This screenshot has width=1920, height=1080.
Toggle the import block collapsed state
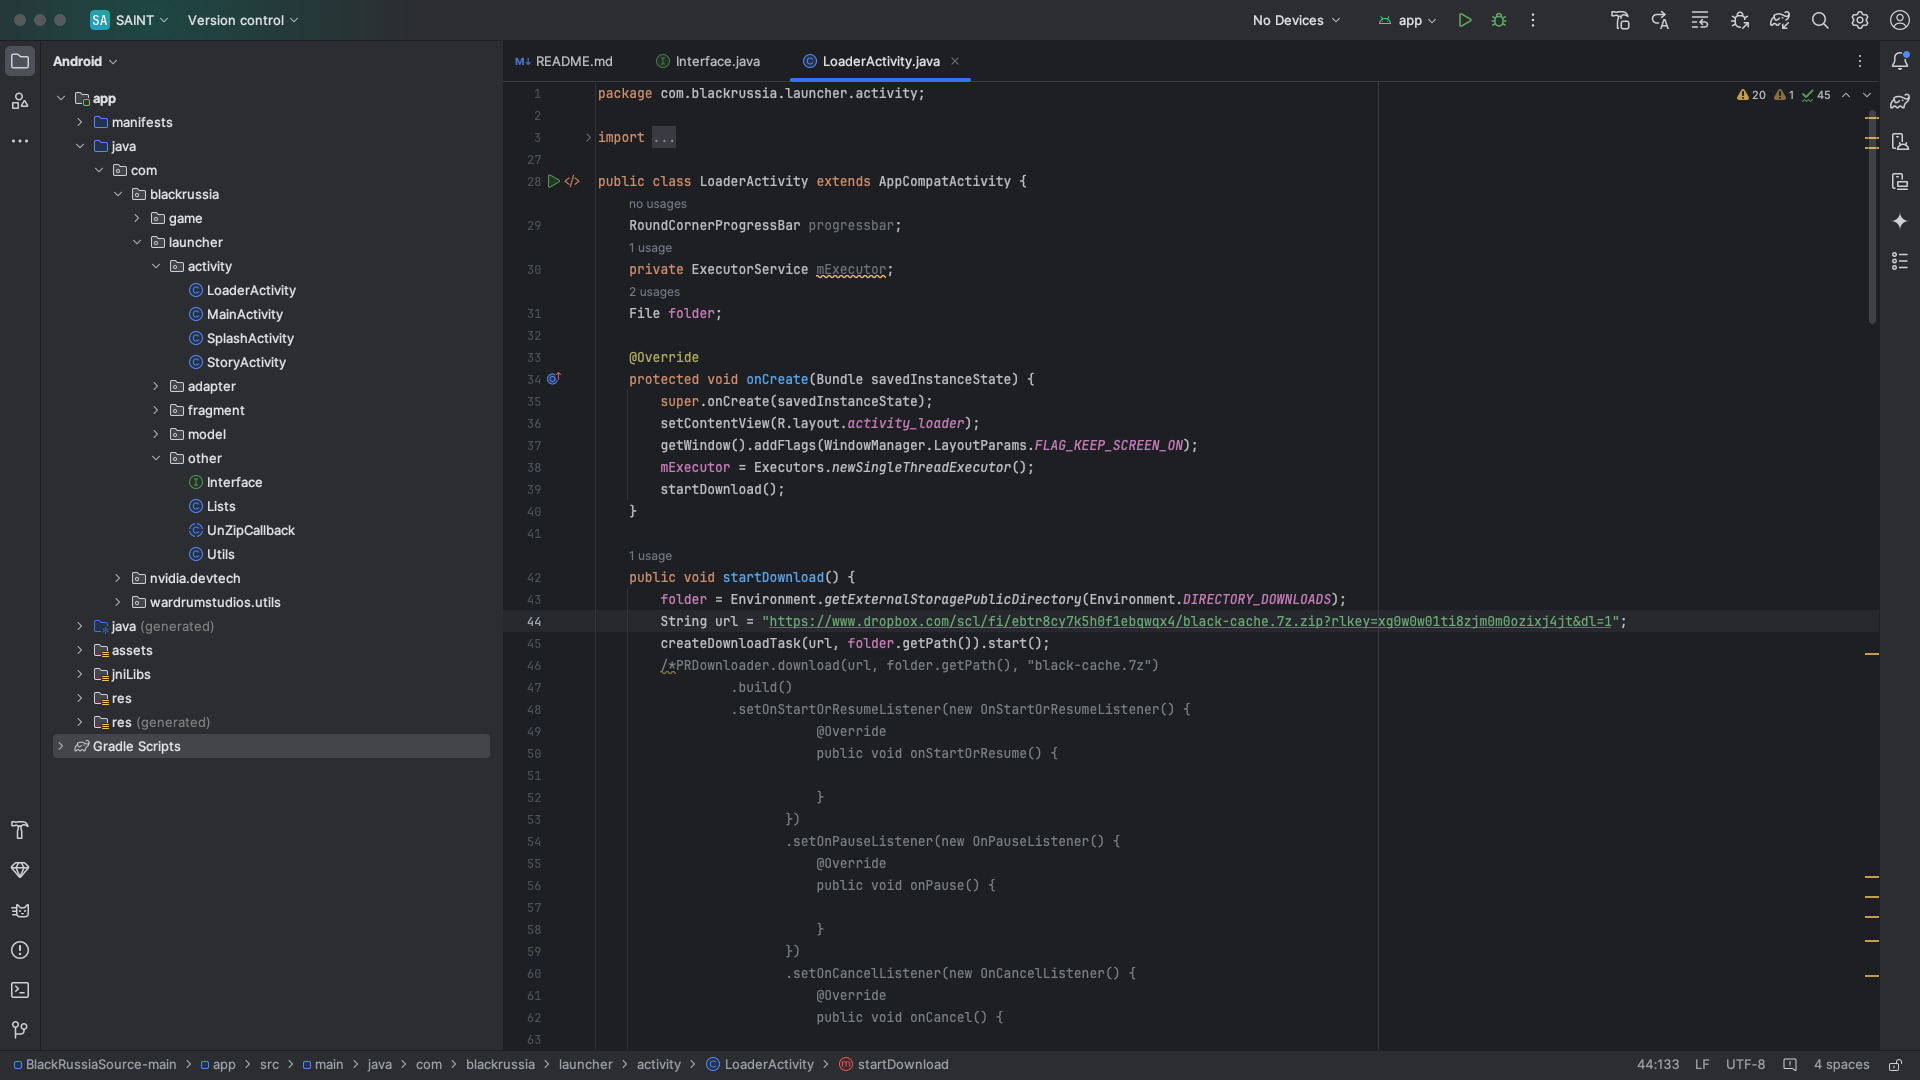[588, 138]
